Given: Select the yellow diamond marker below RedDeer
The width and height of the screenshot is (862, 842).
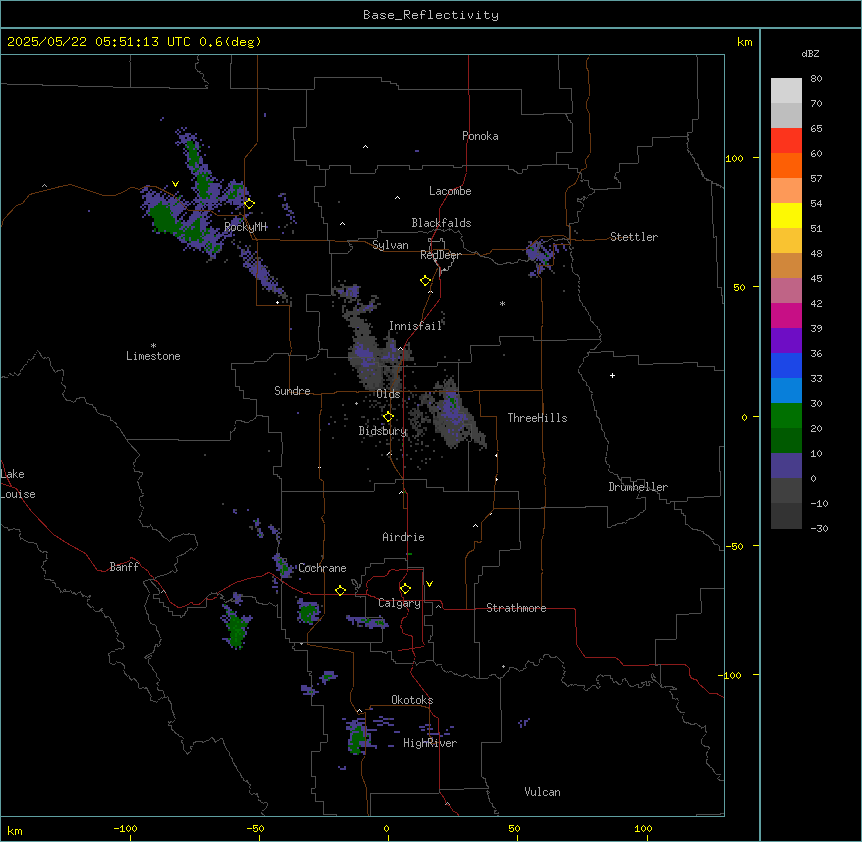Looking at the screenshot, I should tap(425, 281).
